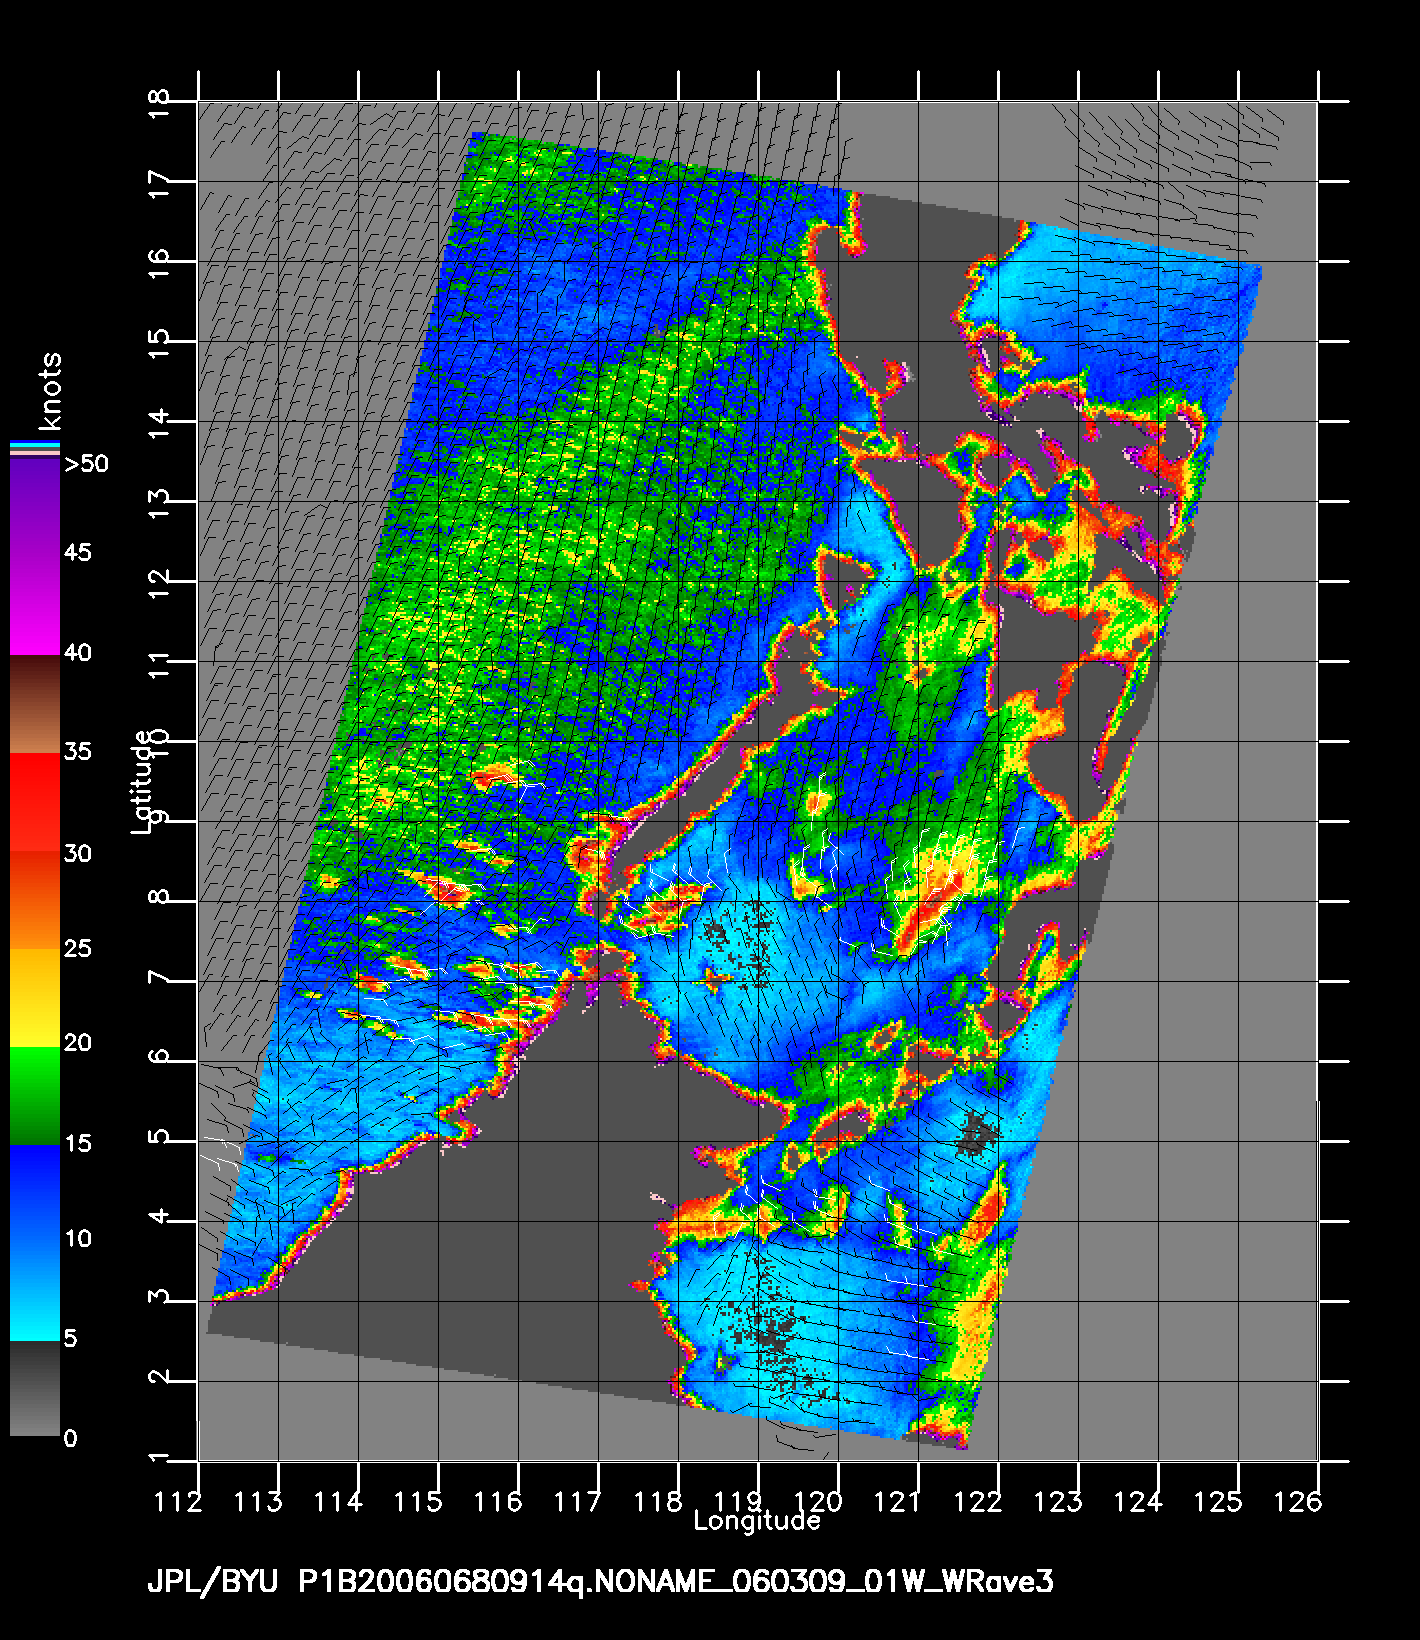Select the longitude tick label '114'
This screenshot has height=1640, width=1420.
point(338,1500)
